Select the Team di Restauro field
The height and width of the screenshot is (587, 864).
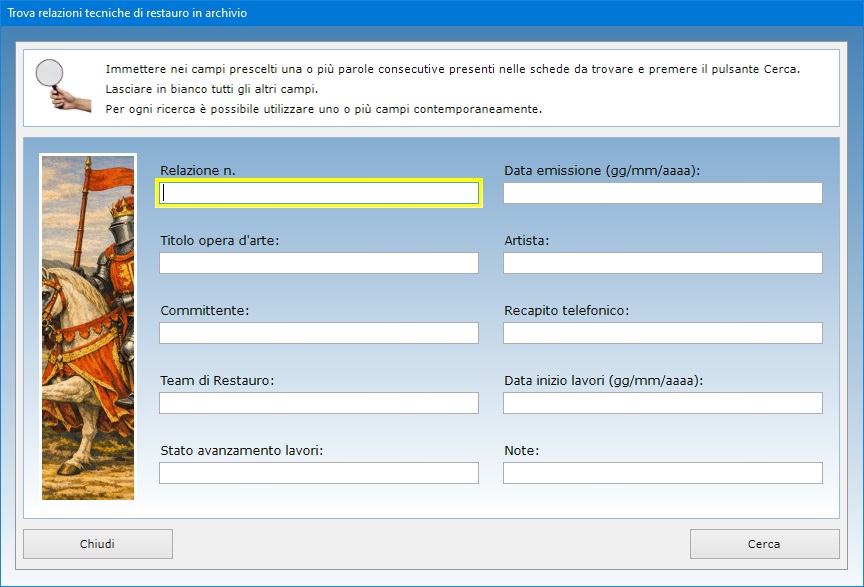click(319, 403)
